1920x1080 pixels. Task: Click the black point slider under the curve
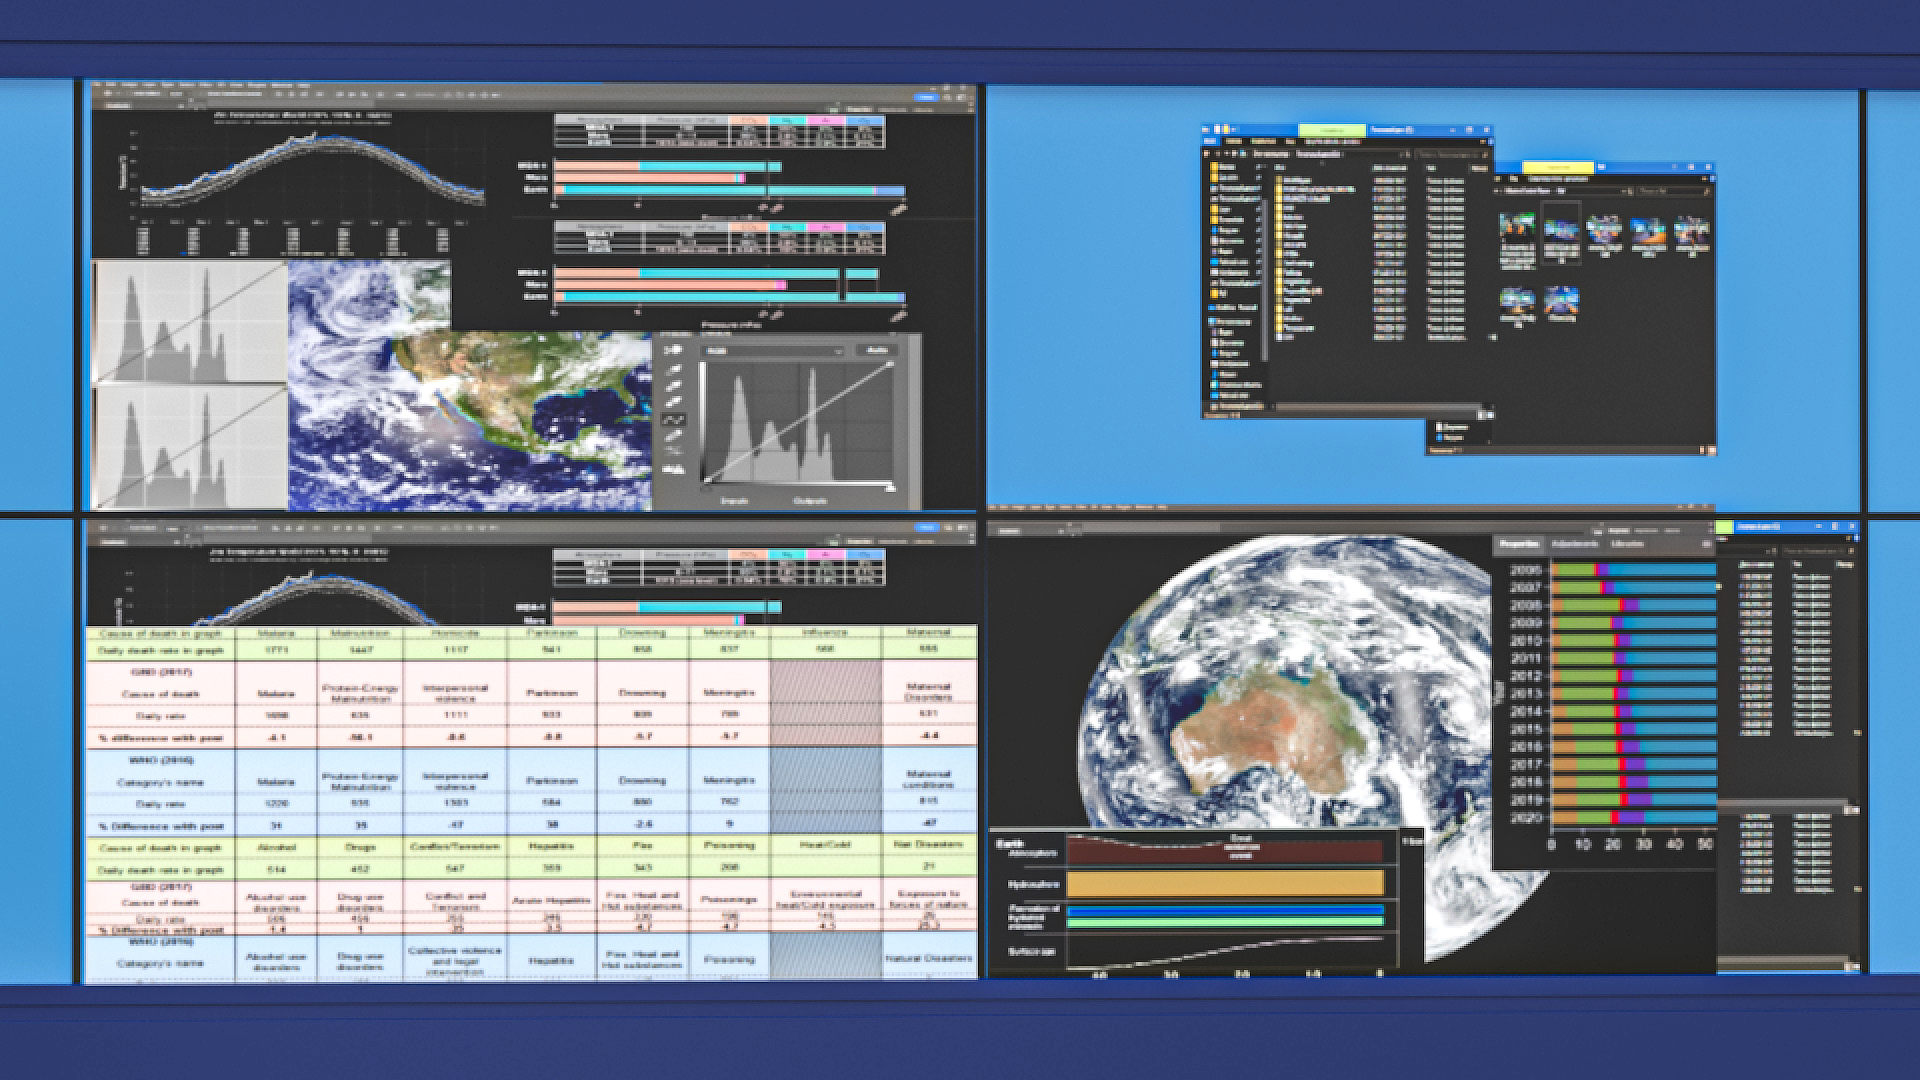(706, 487)
